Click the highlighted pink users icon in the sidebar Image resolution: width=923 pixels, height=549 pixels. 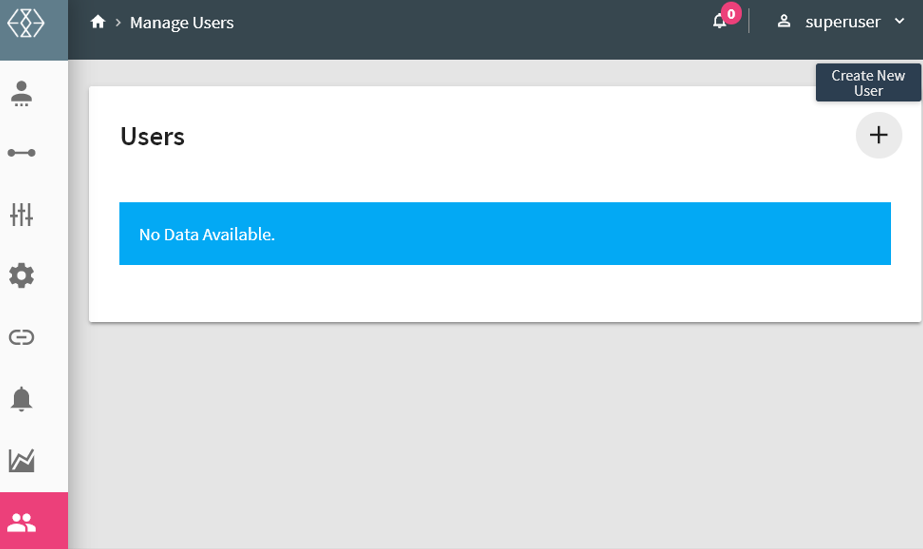tap(21, 521)
